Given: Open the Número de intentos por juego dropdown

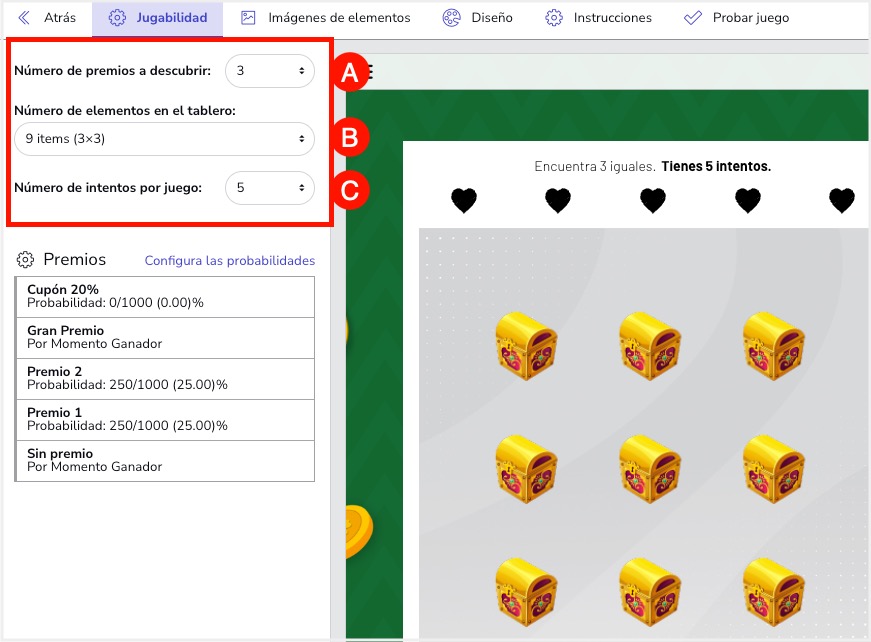Looking at the screenshot, I should 270,188.
